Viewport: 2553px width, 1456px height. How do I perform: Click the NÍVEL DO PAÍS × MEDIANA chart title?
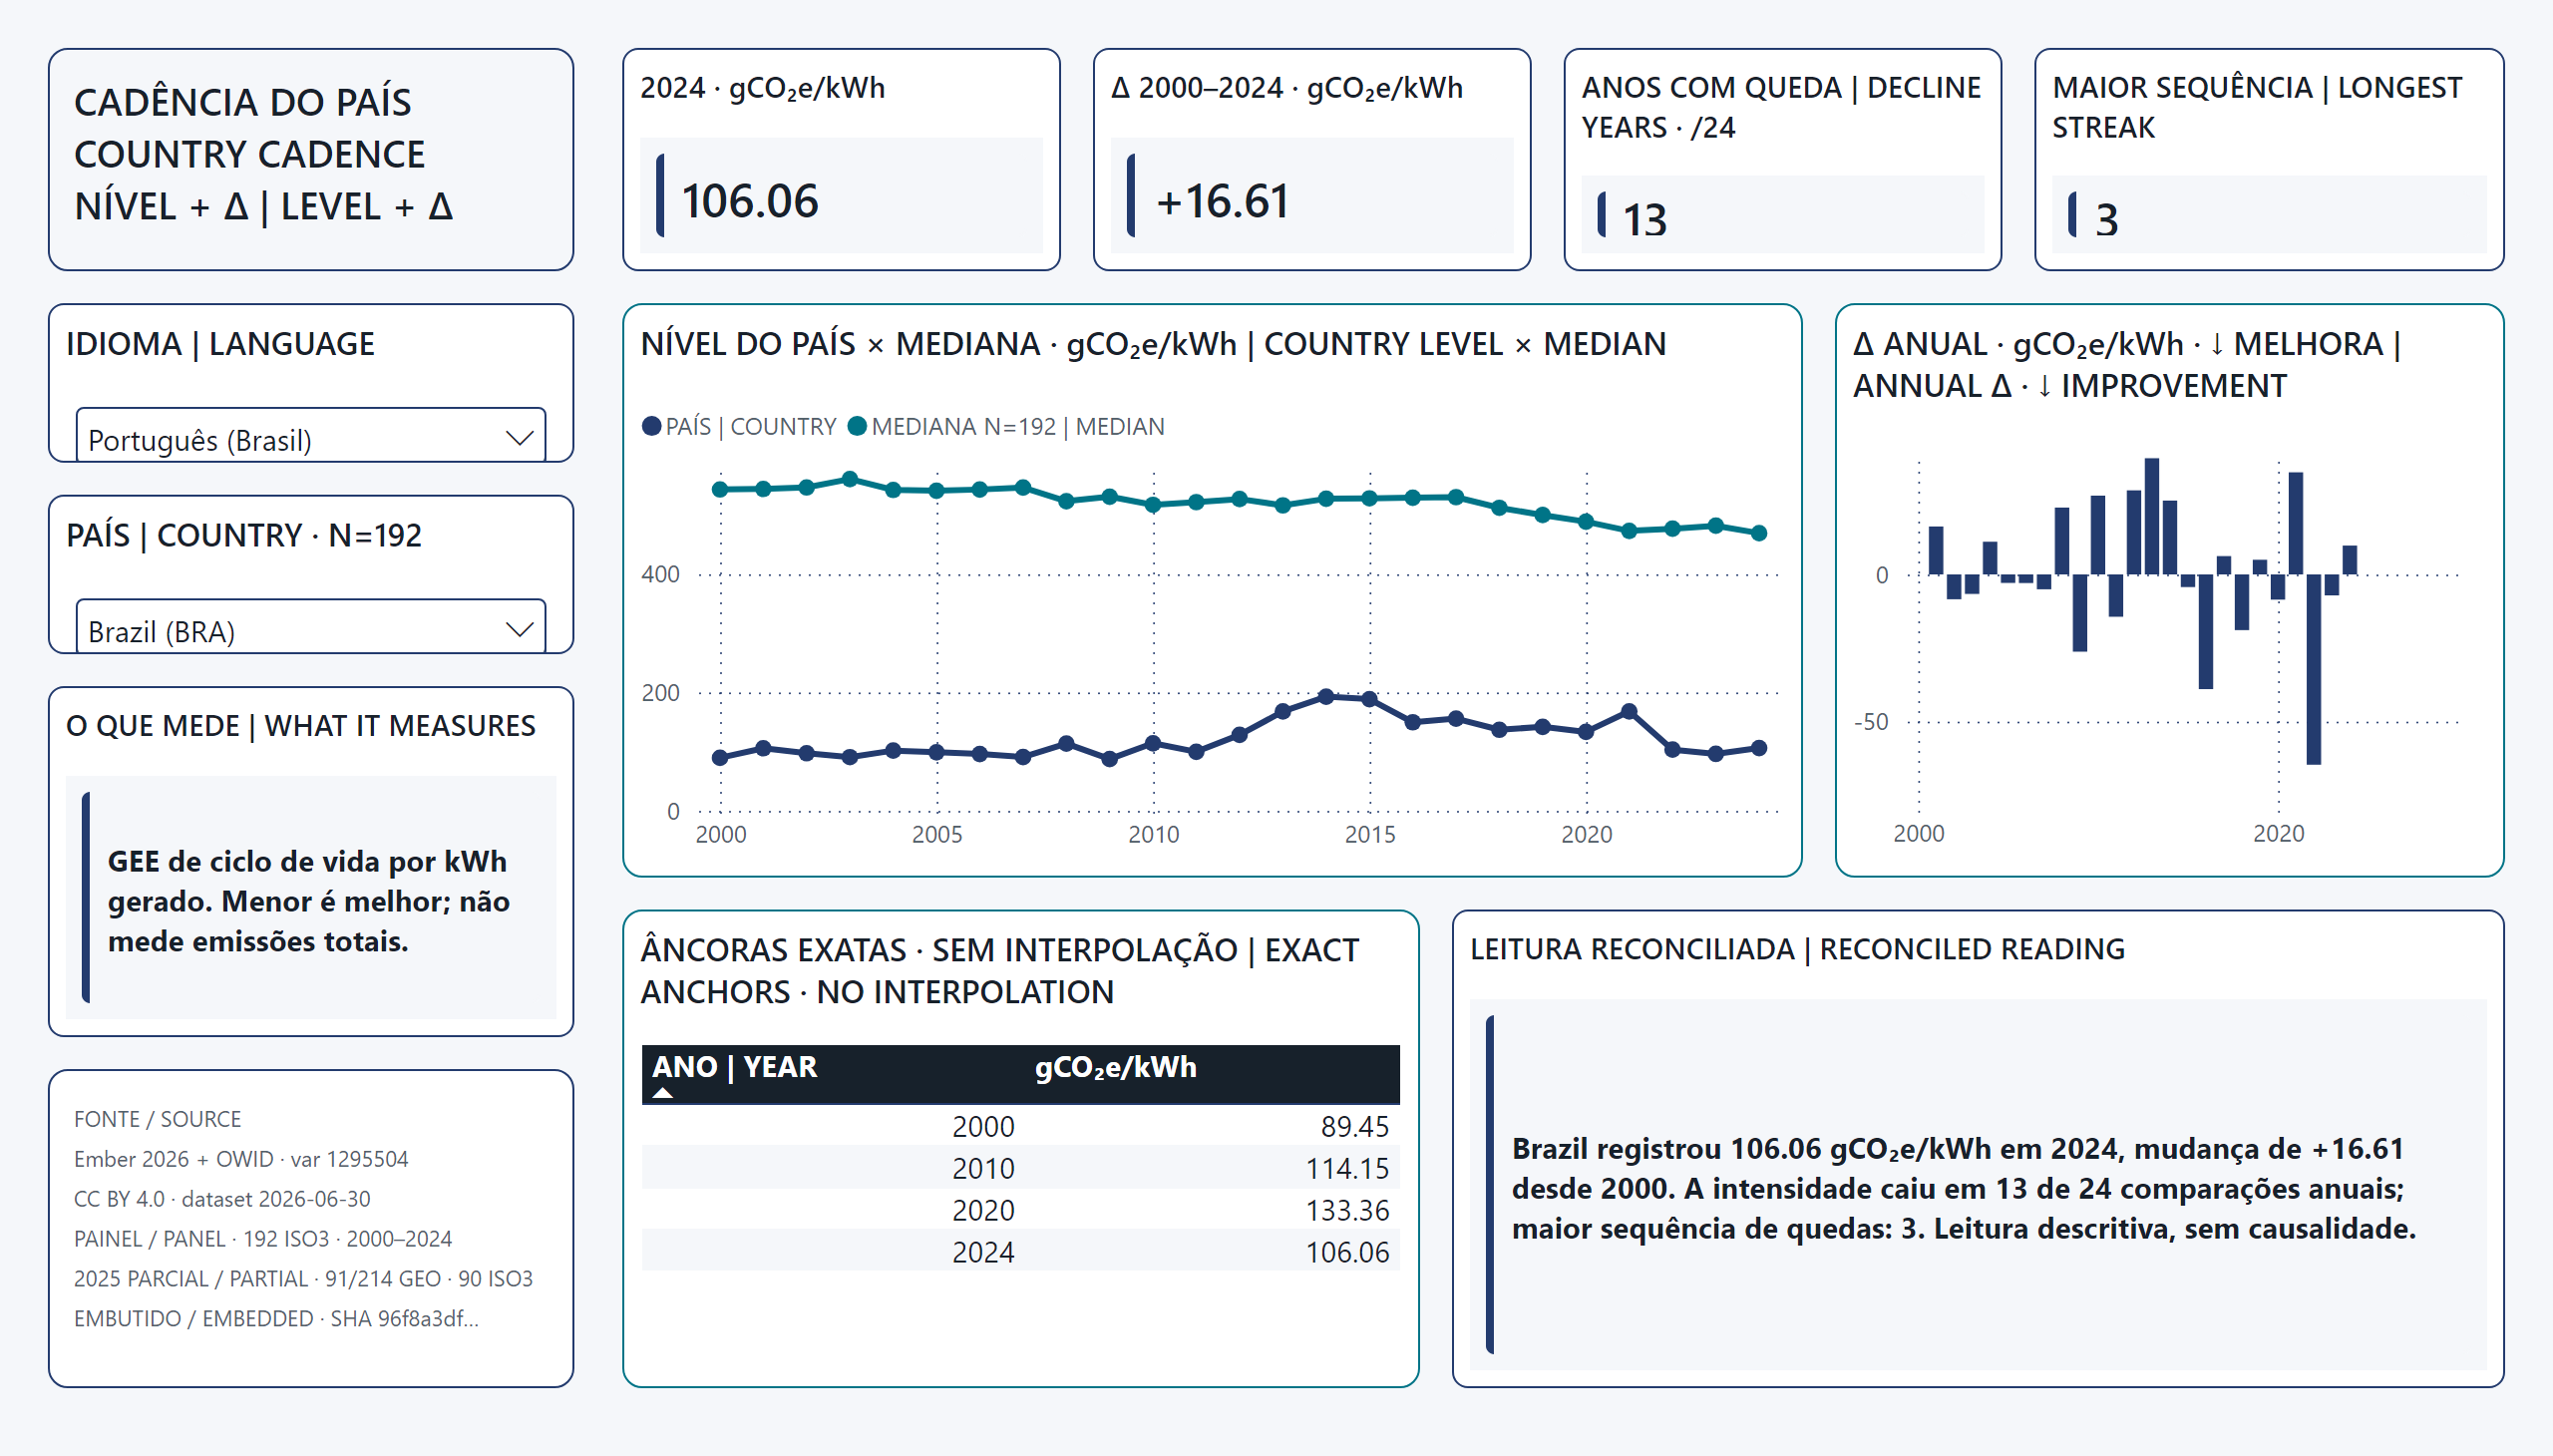coord(1153,344)
